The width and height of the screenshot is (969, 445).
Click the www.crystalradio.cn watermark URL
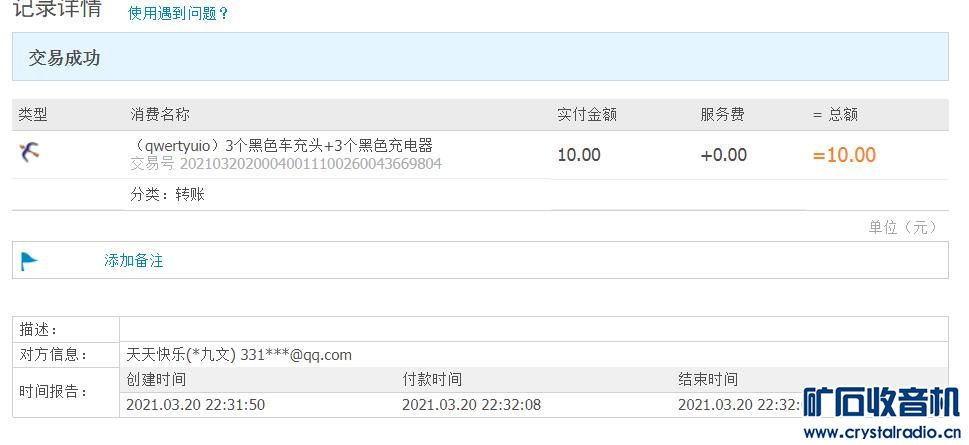coord(881,432)
